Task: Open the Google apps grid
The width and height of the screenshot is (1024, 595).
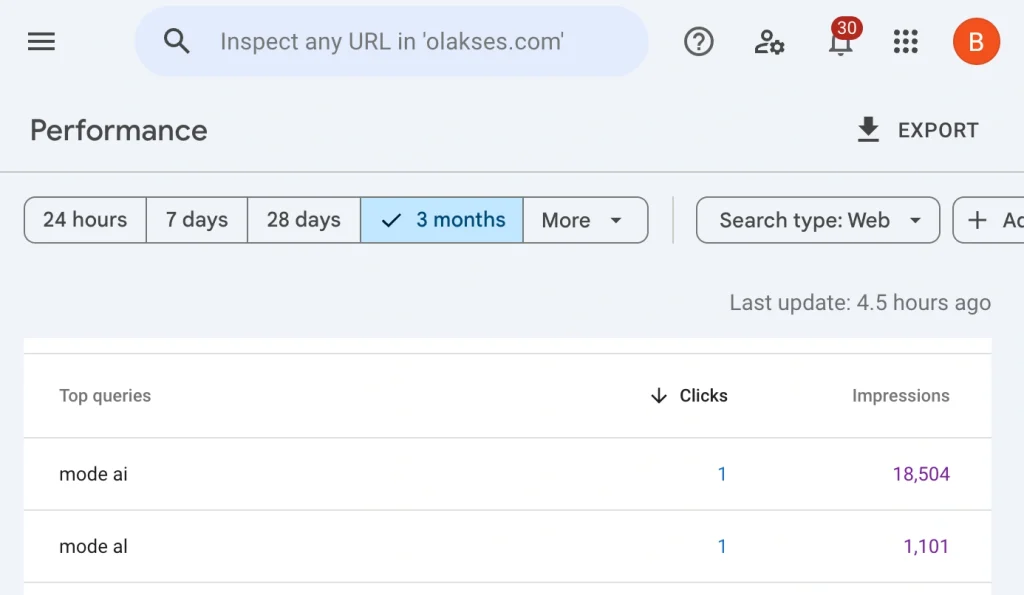Action: tap(905, 41)
